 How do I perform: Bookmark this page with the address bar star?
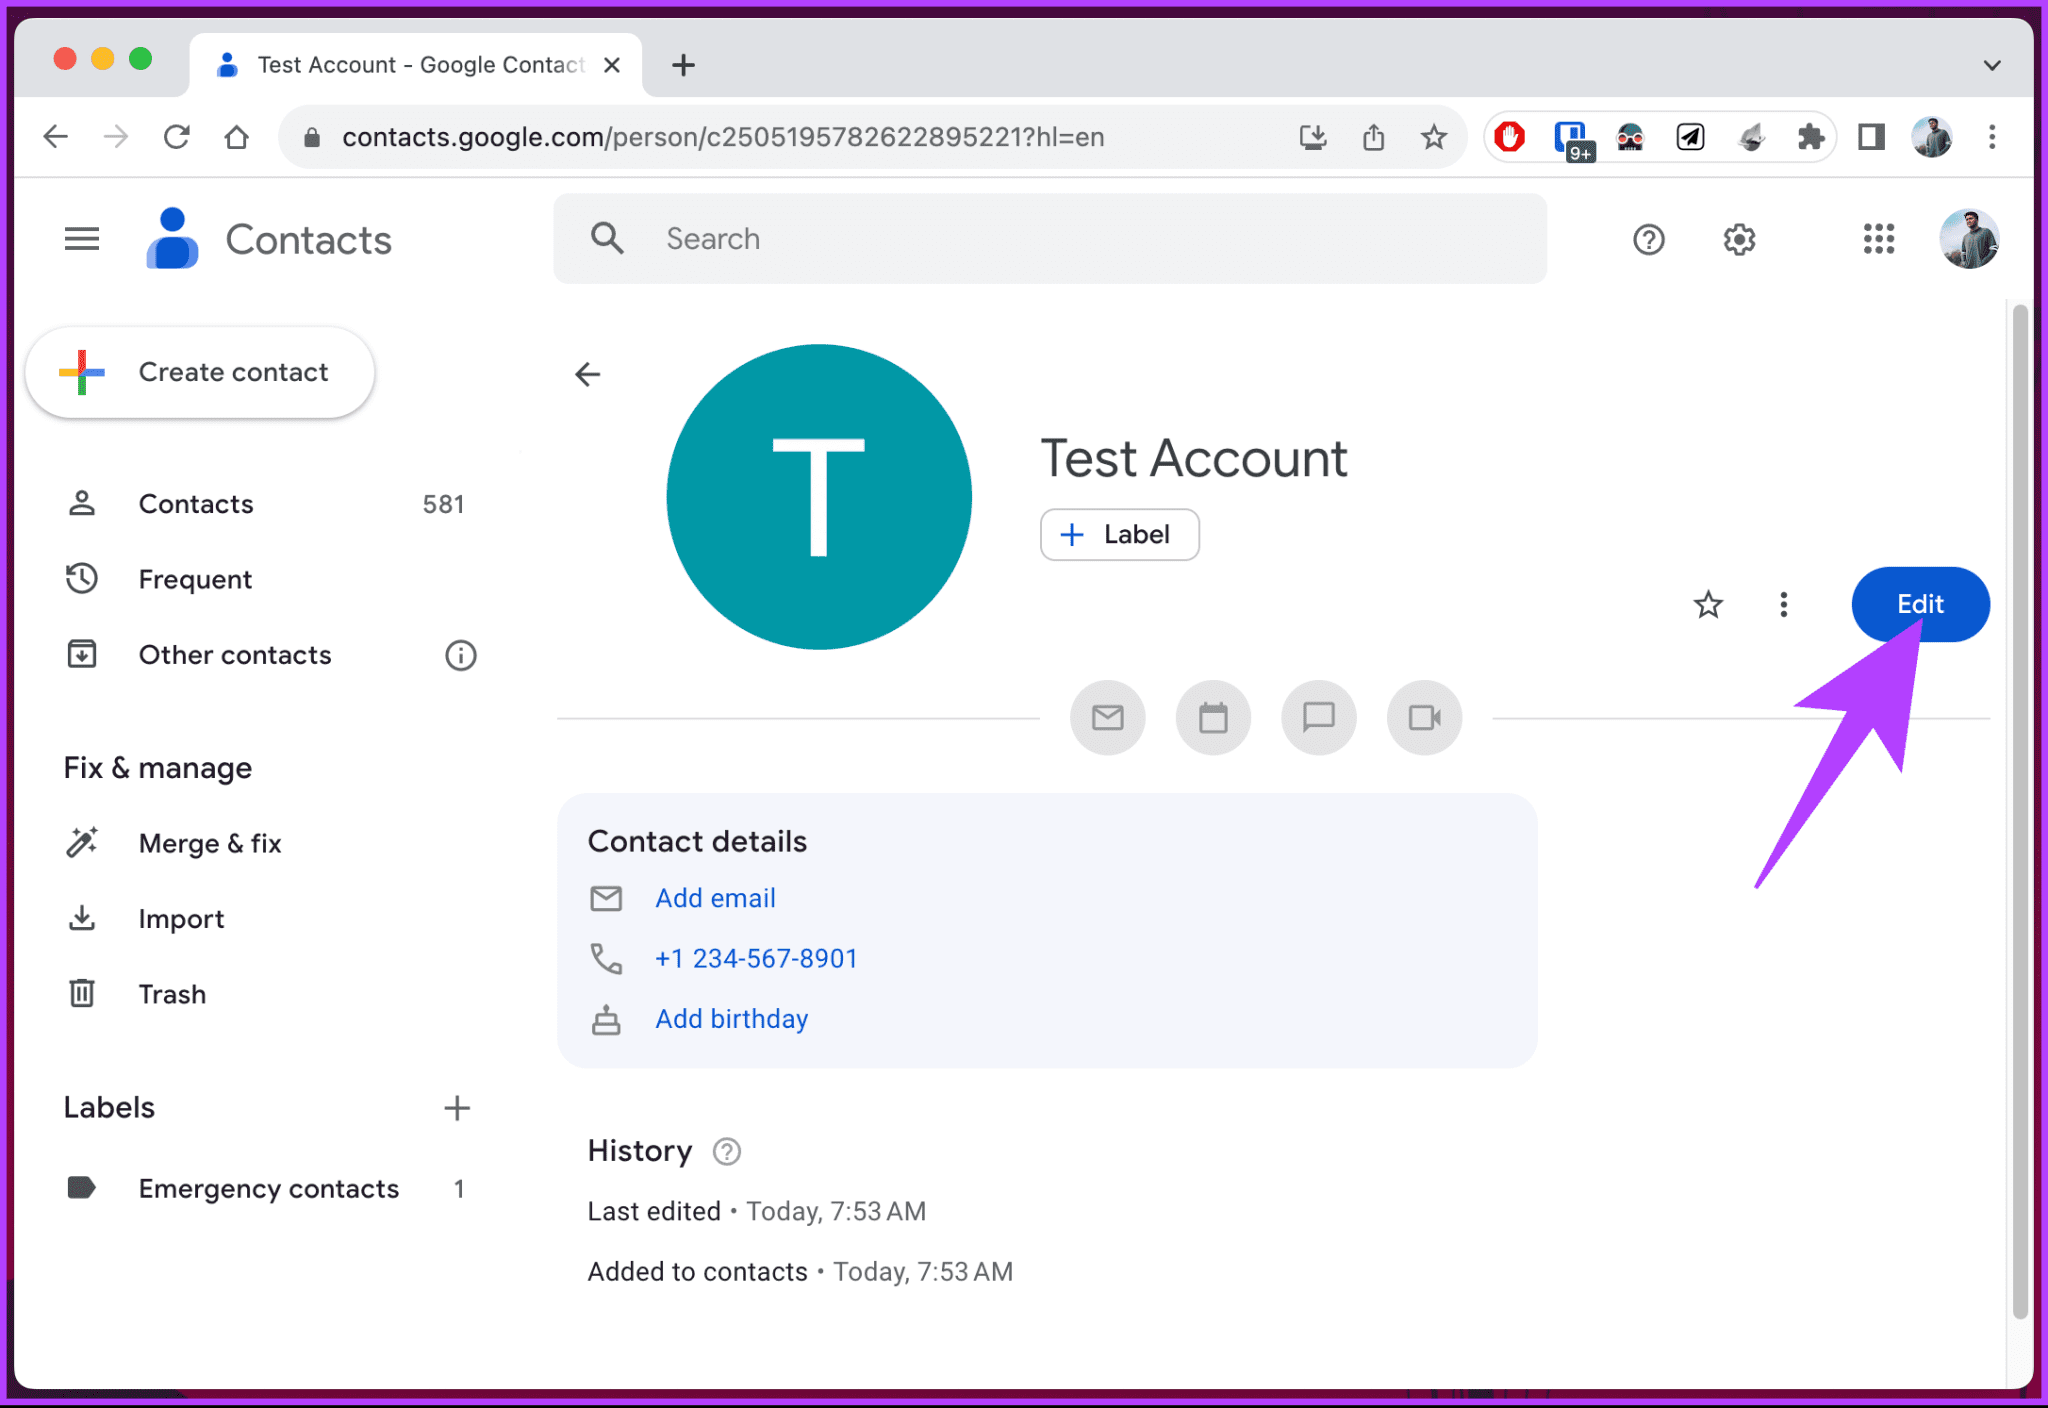(1434, 137)
